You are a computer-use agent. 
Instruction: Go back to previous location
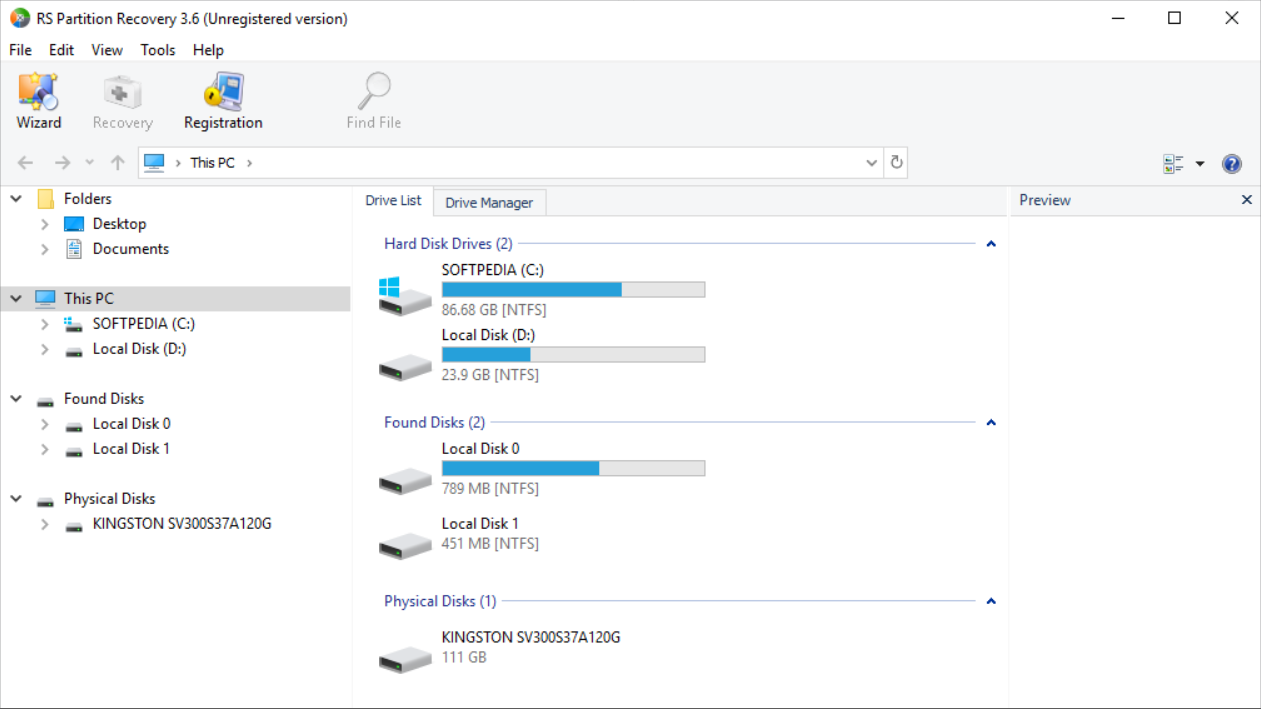(x=26, y=163)
